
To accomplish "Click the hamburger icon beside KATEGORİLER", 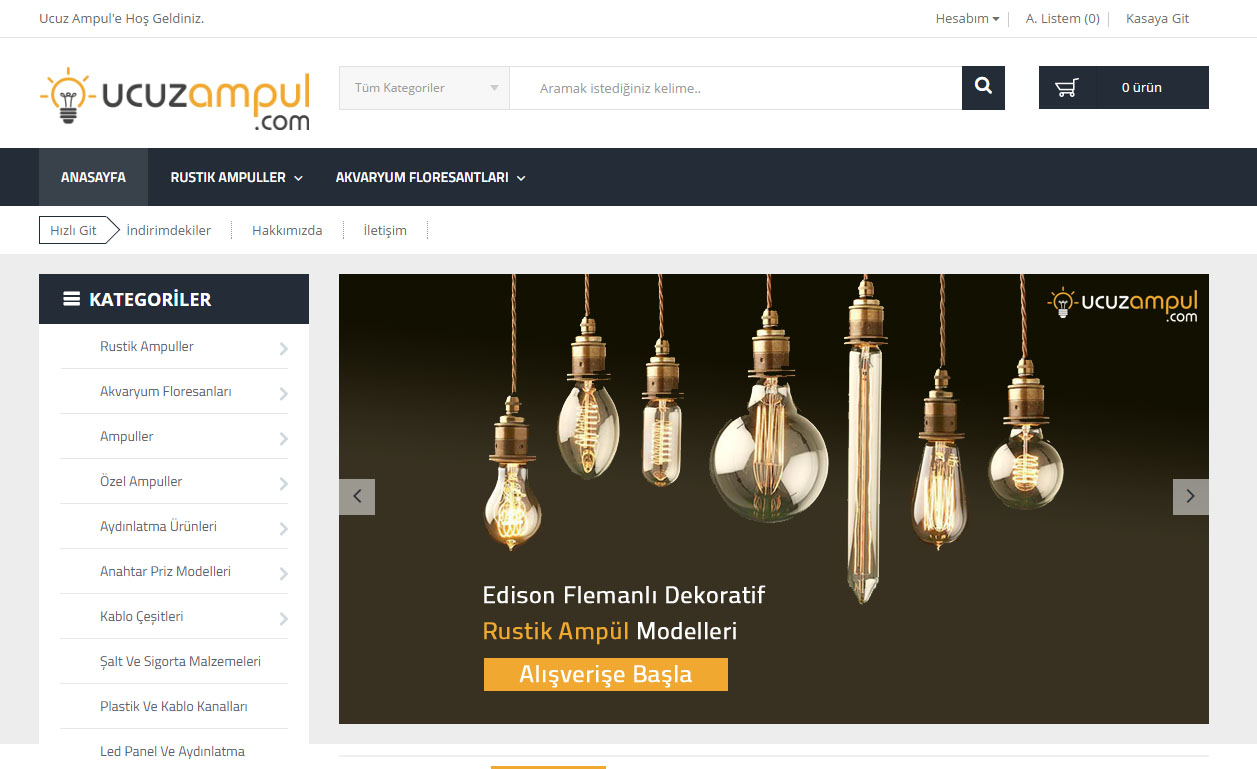I will 72,299.
